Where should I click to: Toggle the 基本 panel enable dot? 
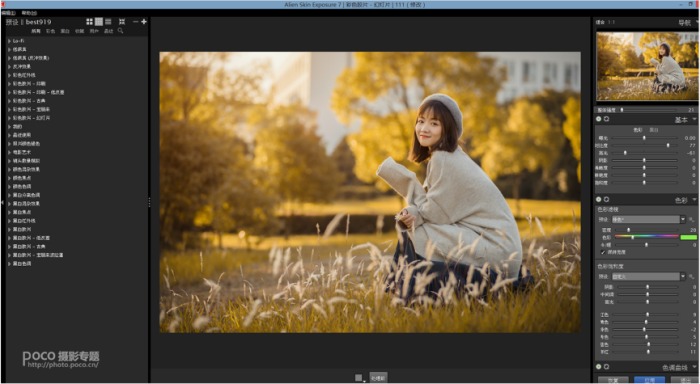pos(599,119)
